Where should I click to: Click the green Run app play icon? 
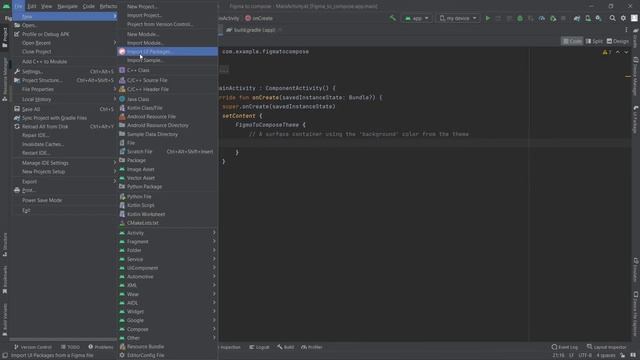click(x=488, y=18)
